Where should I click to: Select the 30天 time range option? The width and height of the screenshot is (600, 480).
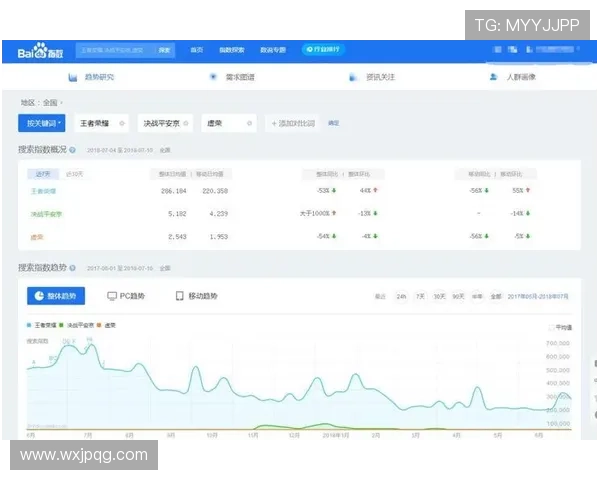pos(439,297)
